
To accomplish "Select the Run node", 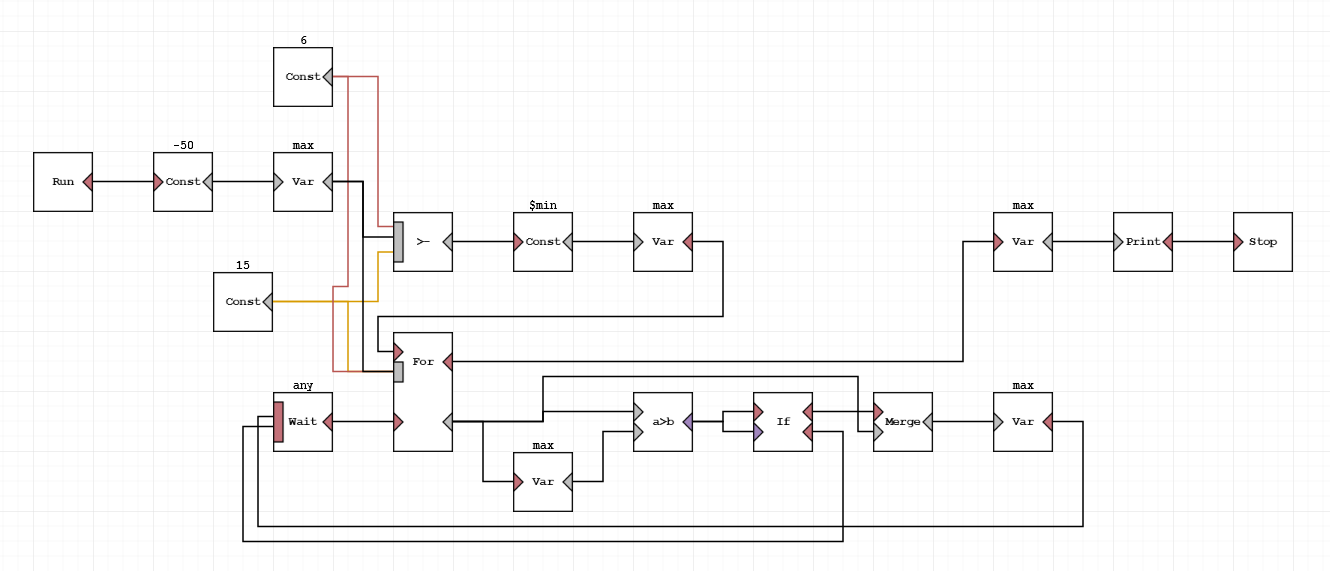I will pyautogui.click(x=62, y=182).
